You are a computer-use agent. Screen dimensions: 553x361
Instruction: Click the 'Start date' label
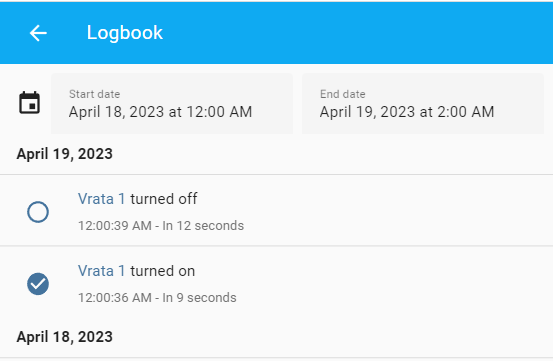point(95,94)
